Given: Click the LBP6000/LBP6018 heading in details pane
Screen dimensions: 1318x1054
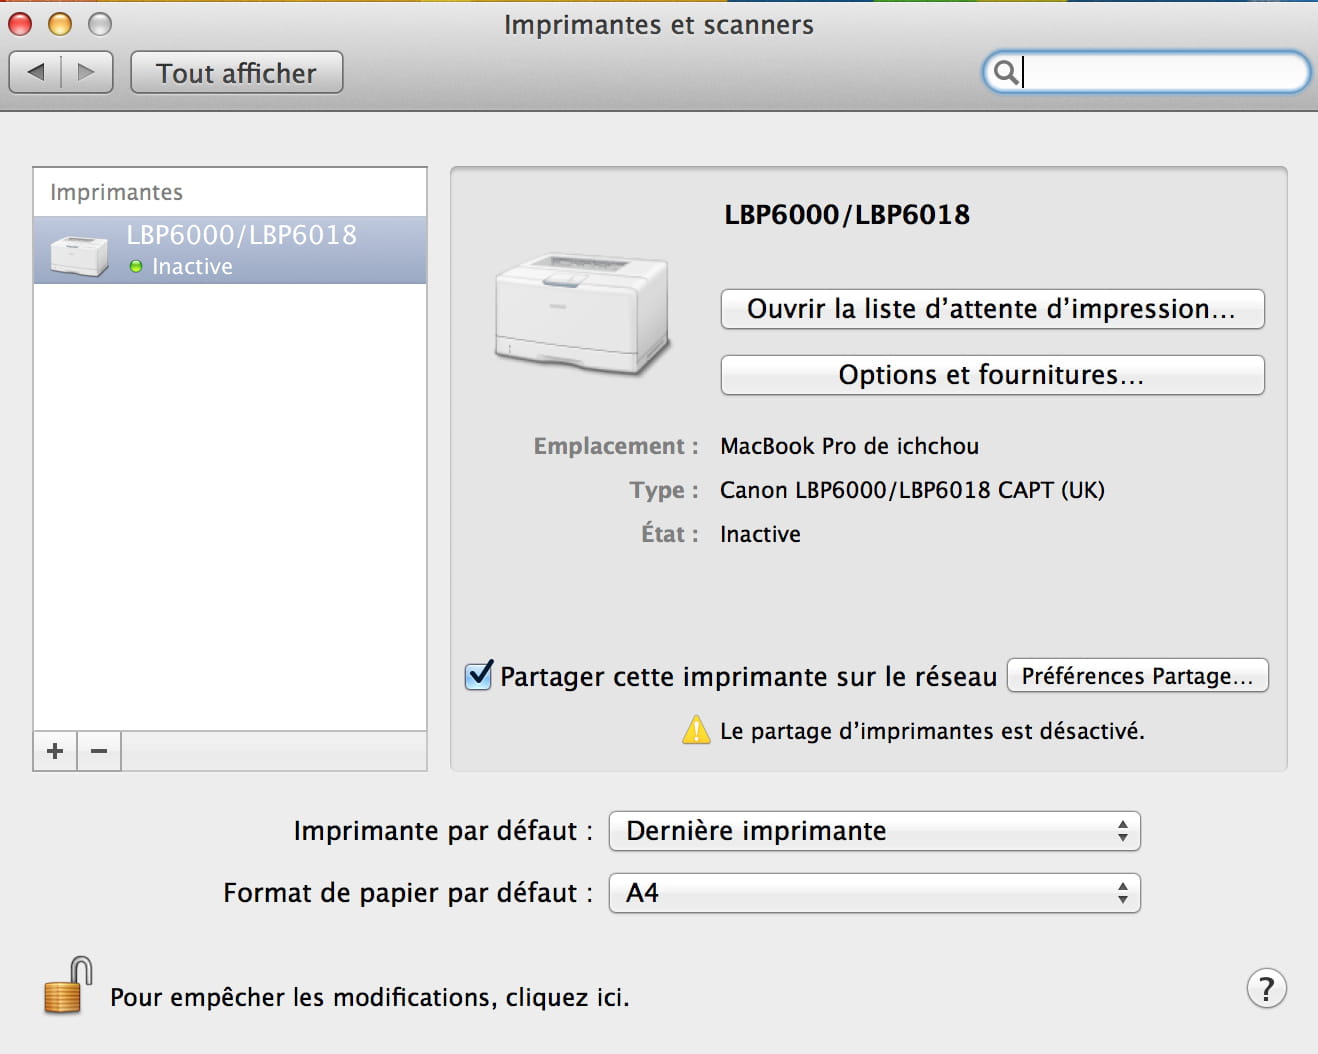Looking at the screenshot, I should pos(847,215).
